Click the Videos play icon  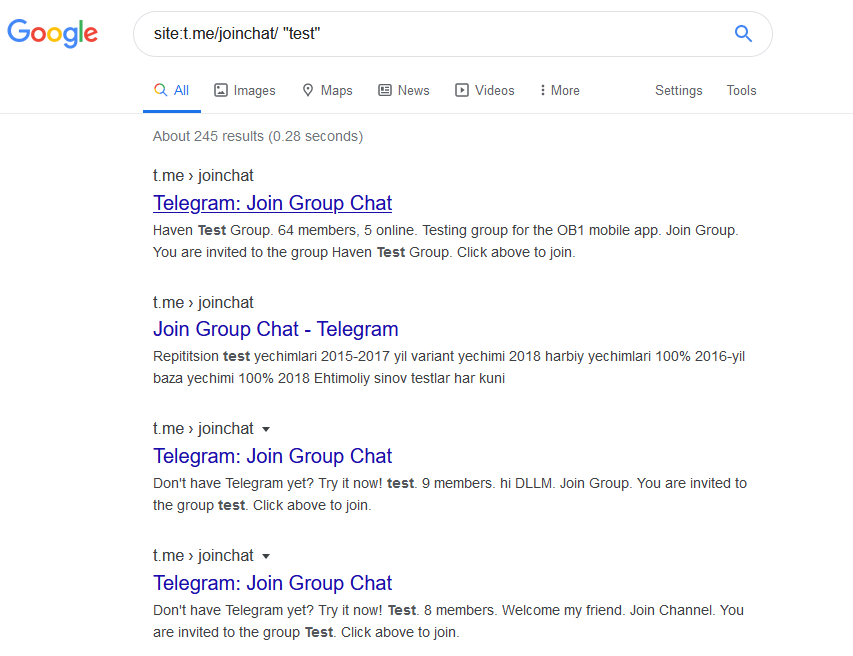pyautogui.click(x=461, y=90)
